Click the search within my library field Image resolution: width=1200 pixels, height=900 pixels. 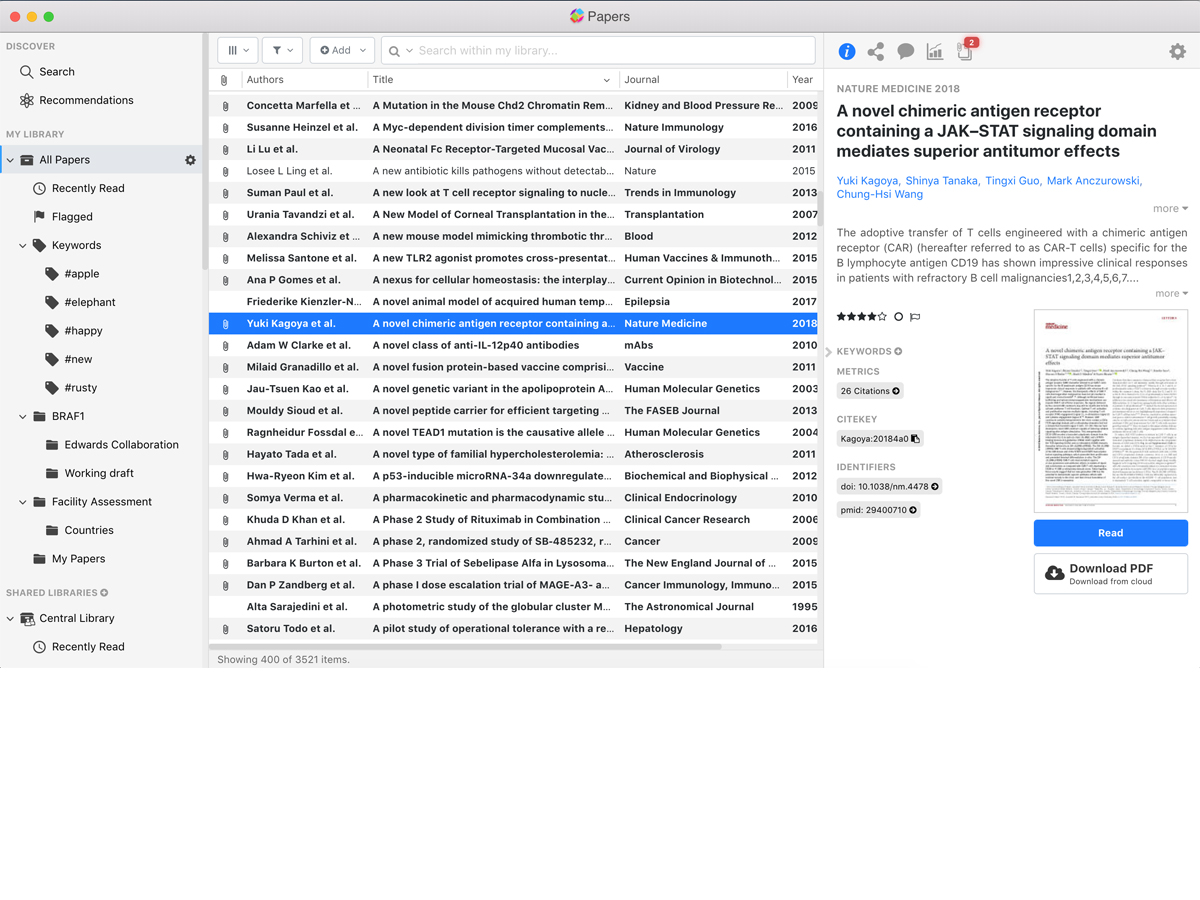(x=610, y=50)
